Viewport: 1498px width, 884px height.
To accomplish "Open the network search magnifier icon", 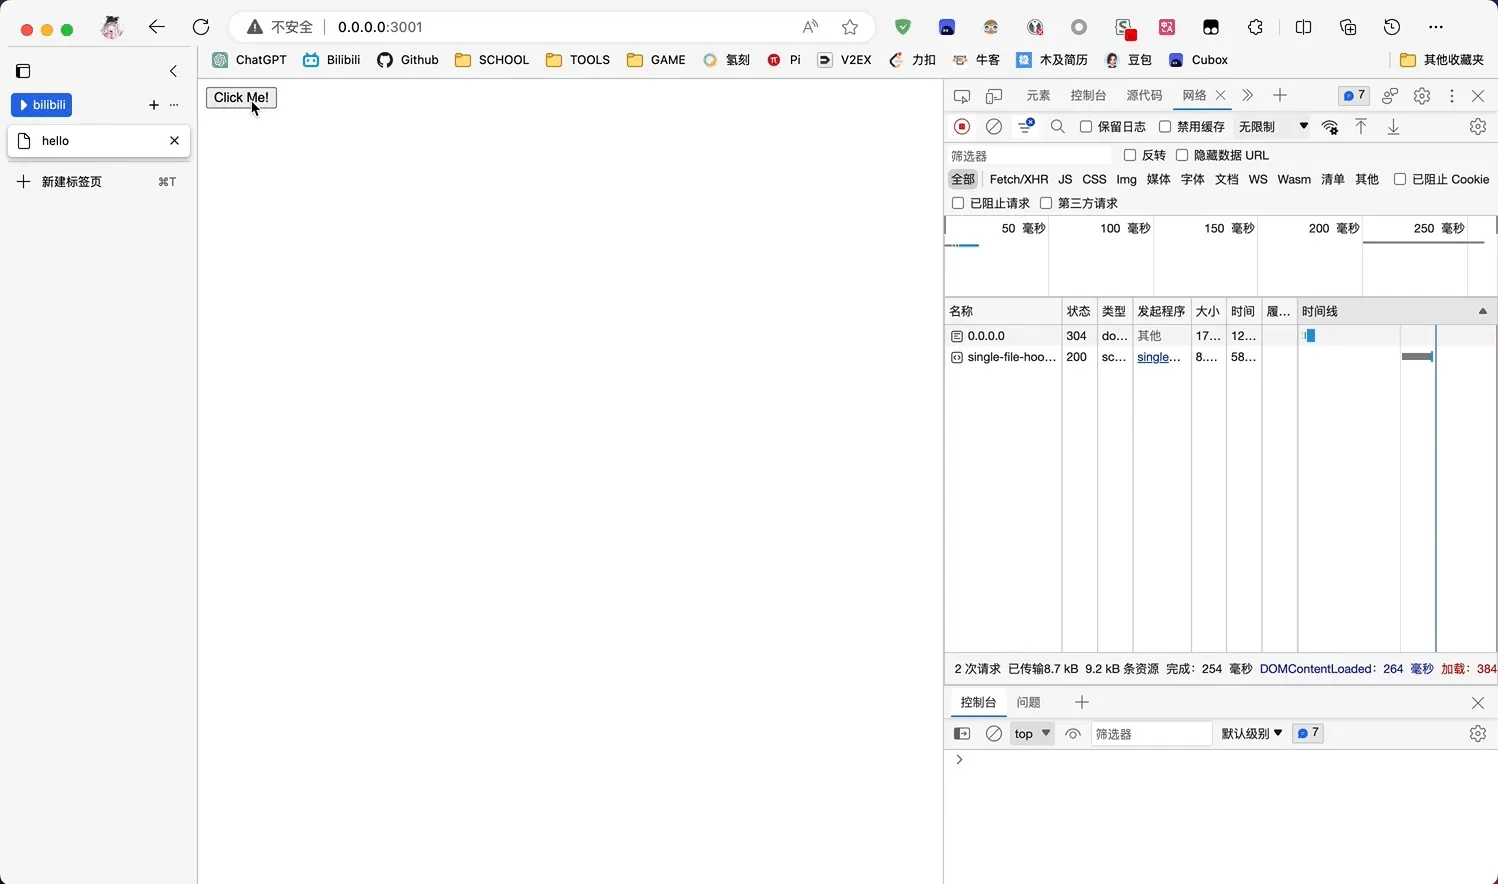I will 1057,127.
